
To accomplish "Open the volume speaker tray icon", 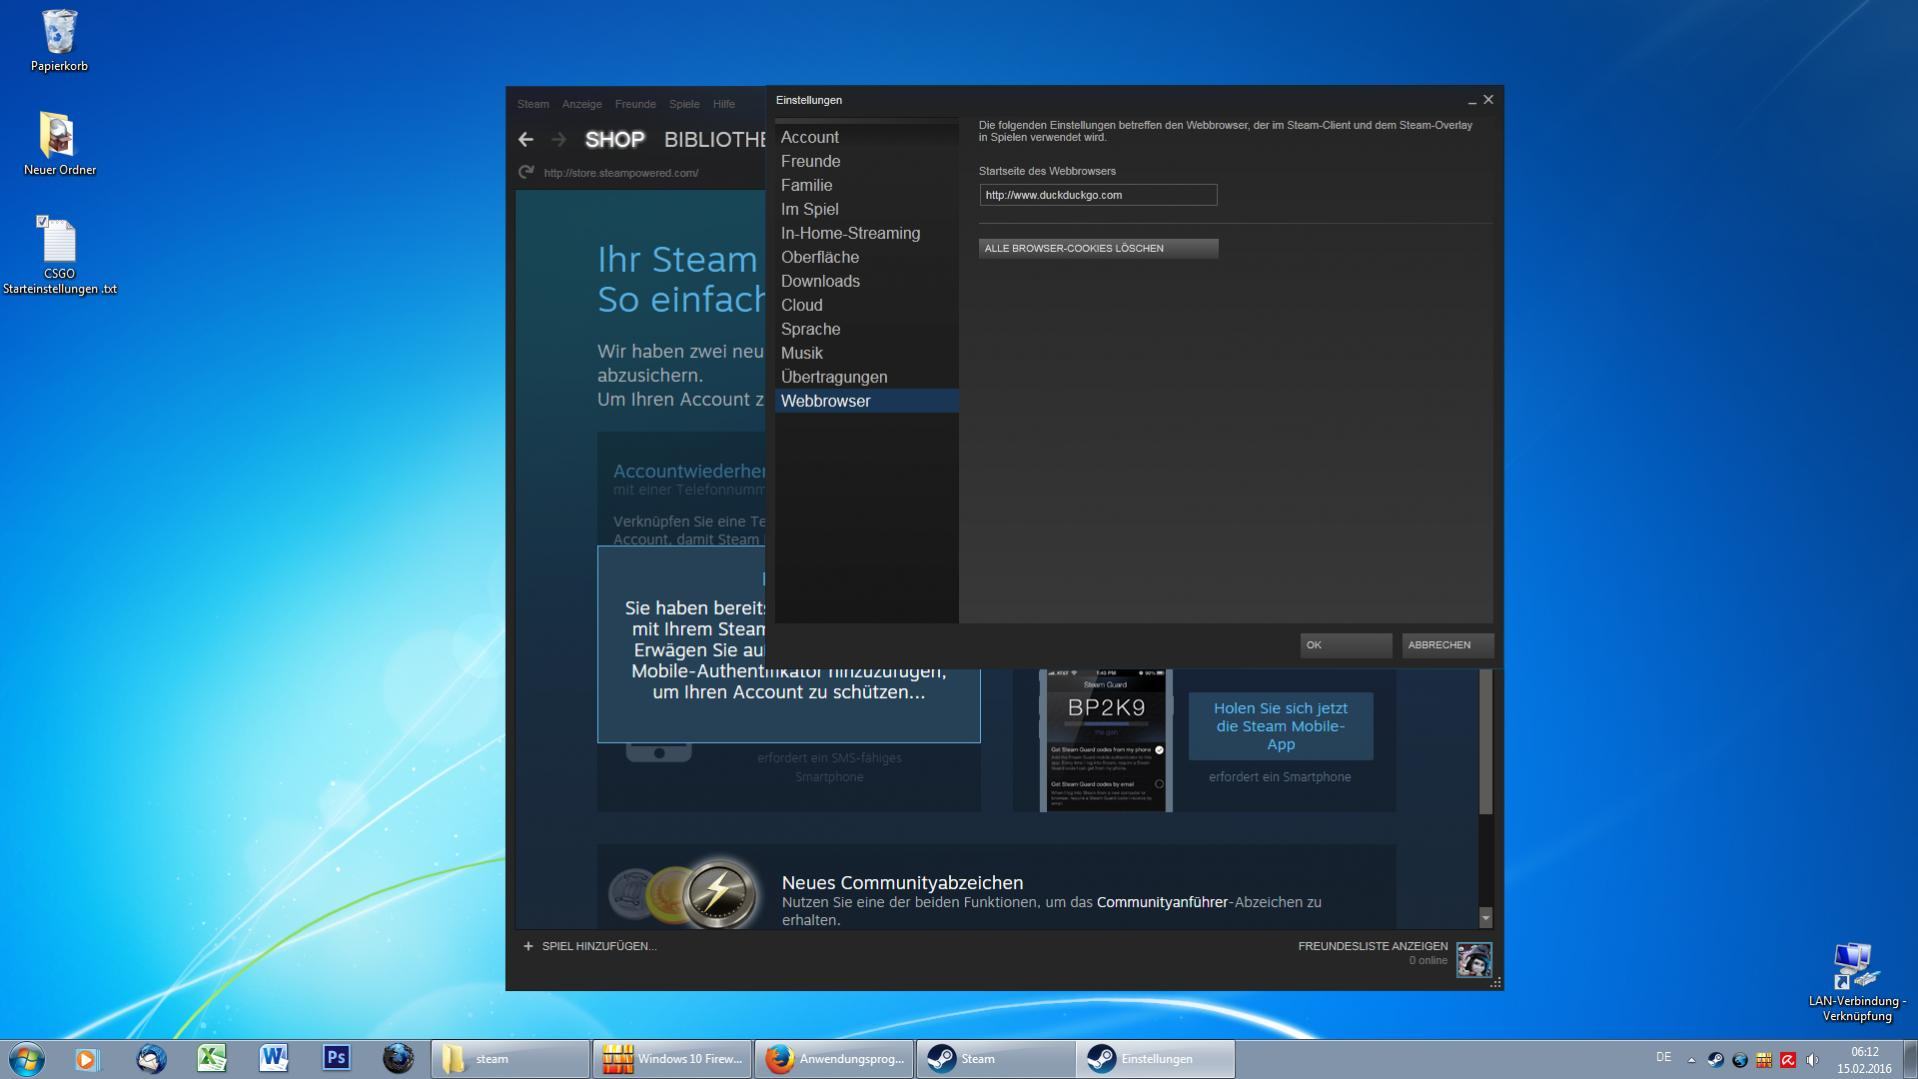I will pos(1812,1059).
